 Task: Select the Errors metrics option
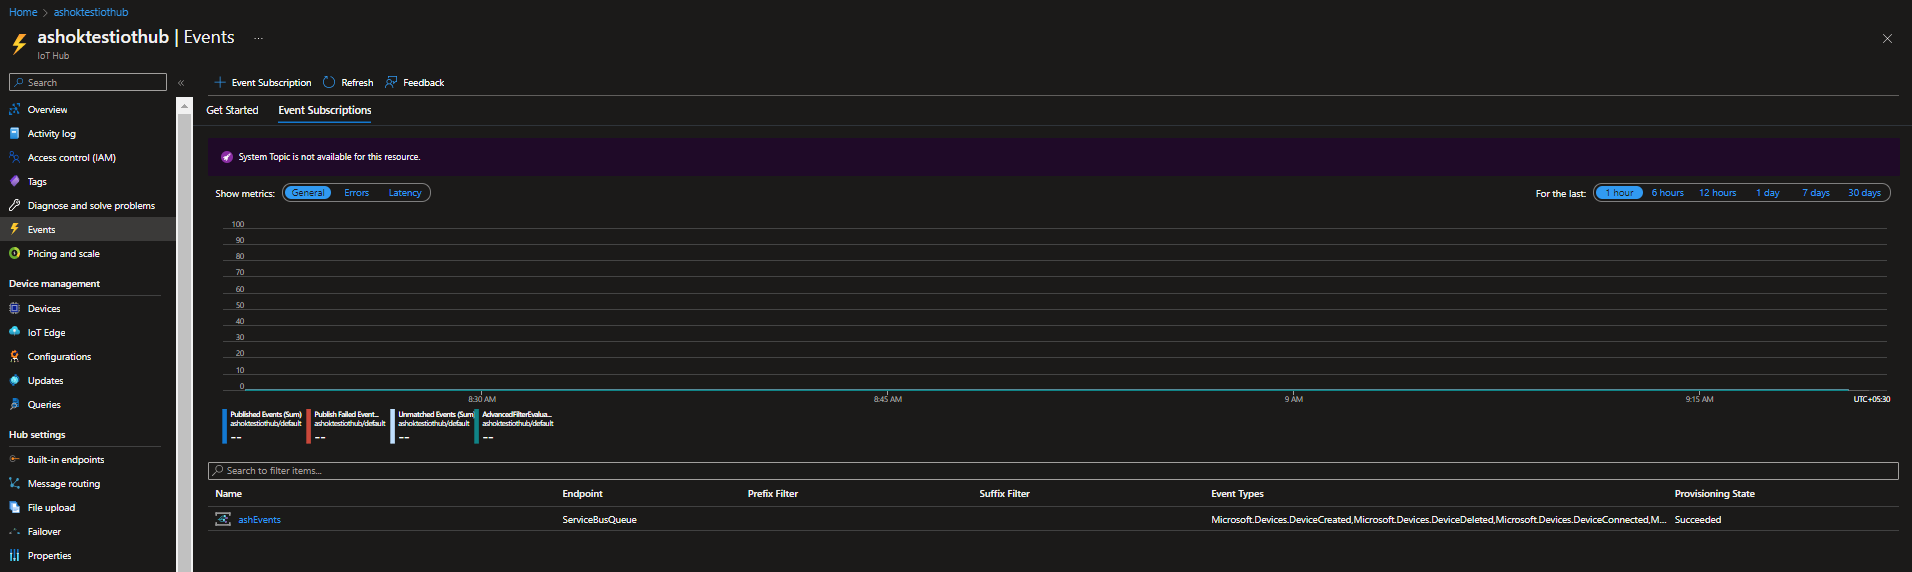357,193
